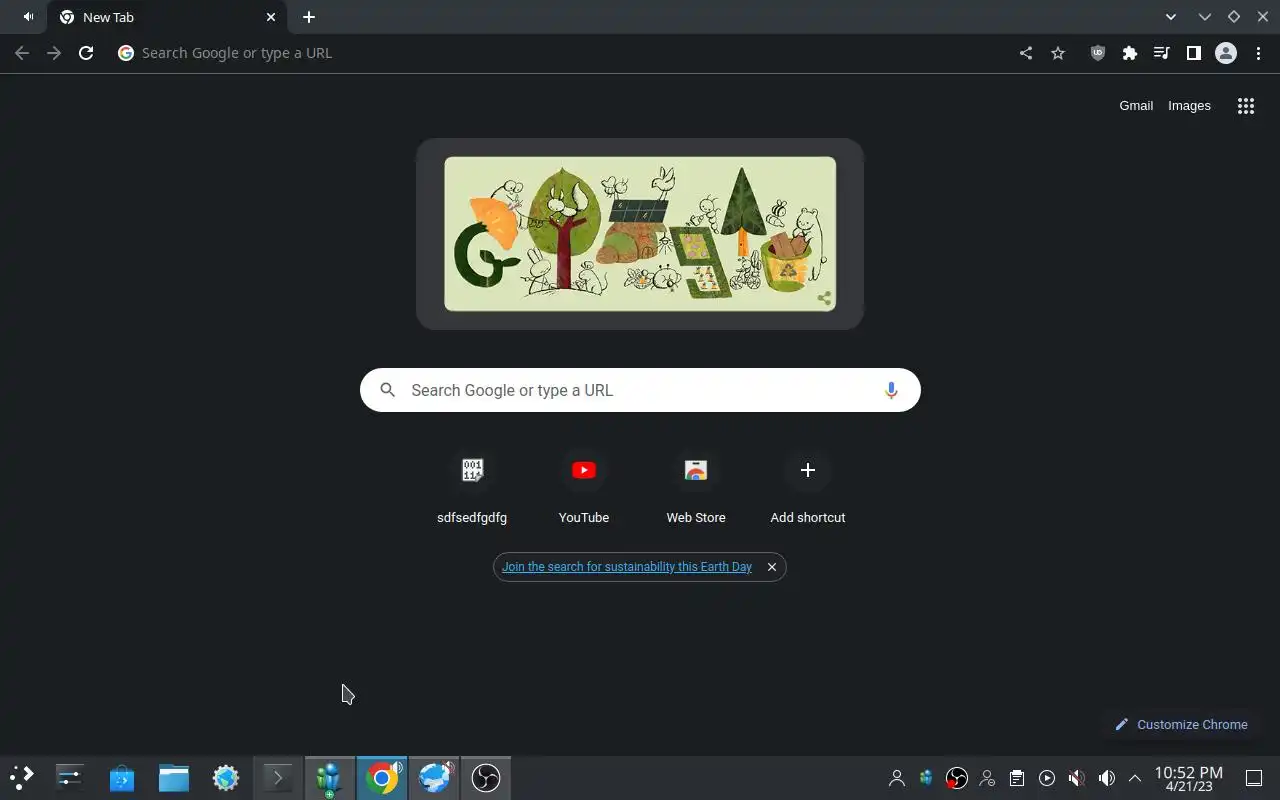Focus the address bar URL field
This screenshot has height=800, width=1280.
[560, 53]
